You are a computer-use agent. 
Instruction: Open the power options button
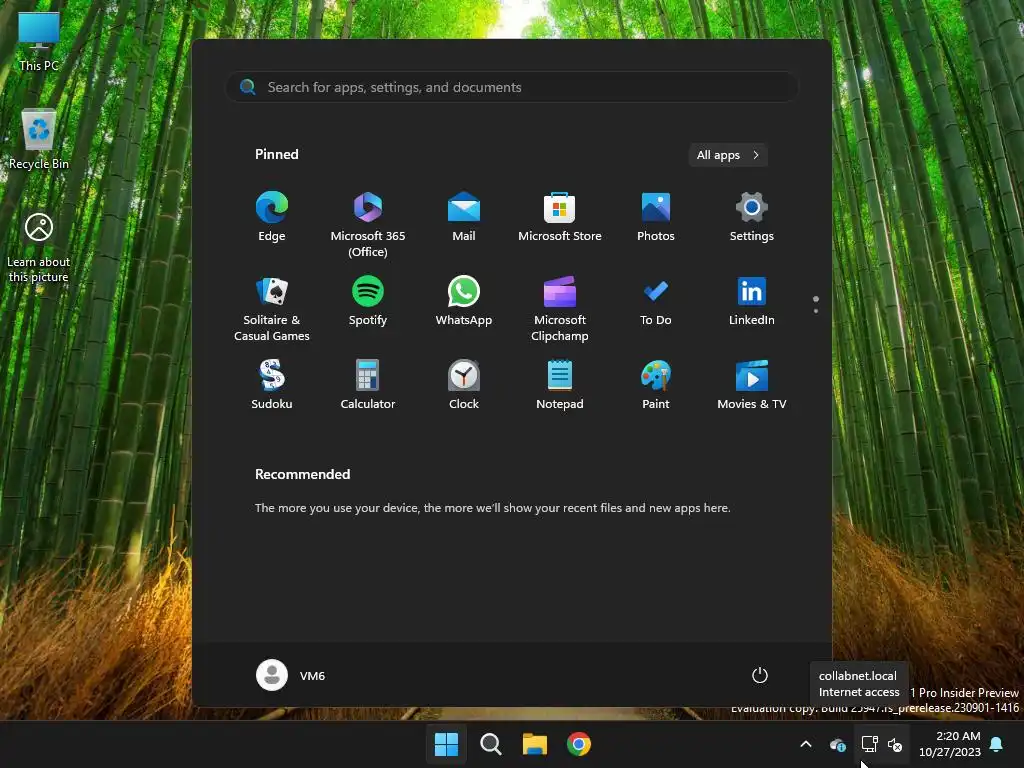760,675
